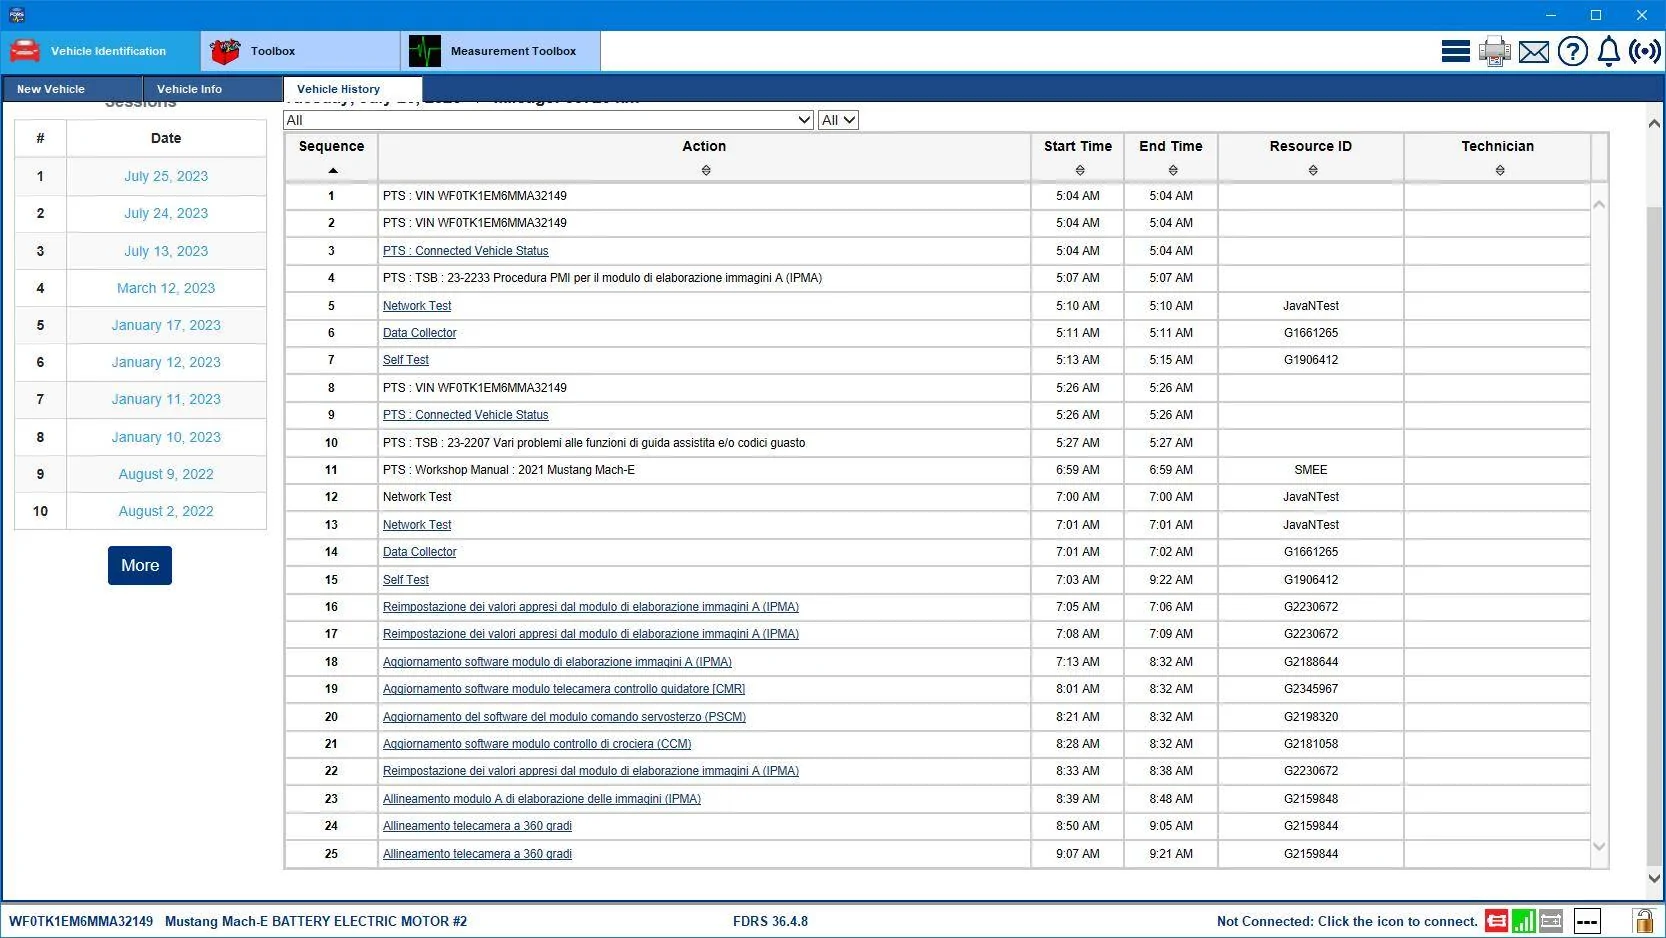Click the sort icon under End Time
The image size is (1666, 938).
tap(1173, 171)
